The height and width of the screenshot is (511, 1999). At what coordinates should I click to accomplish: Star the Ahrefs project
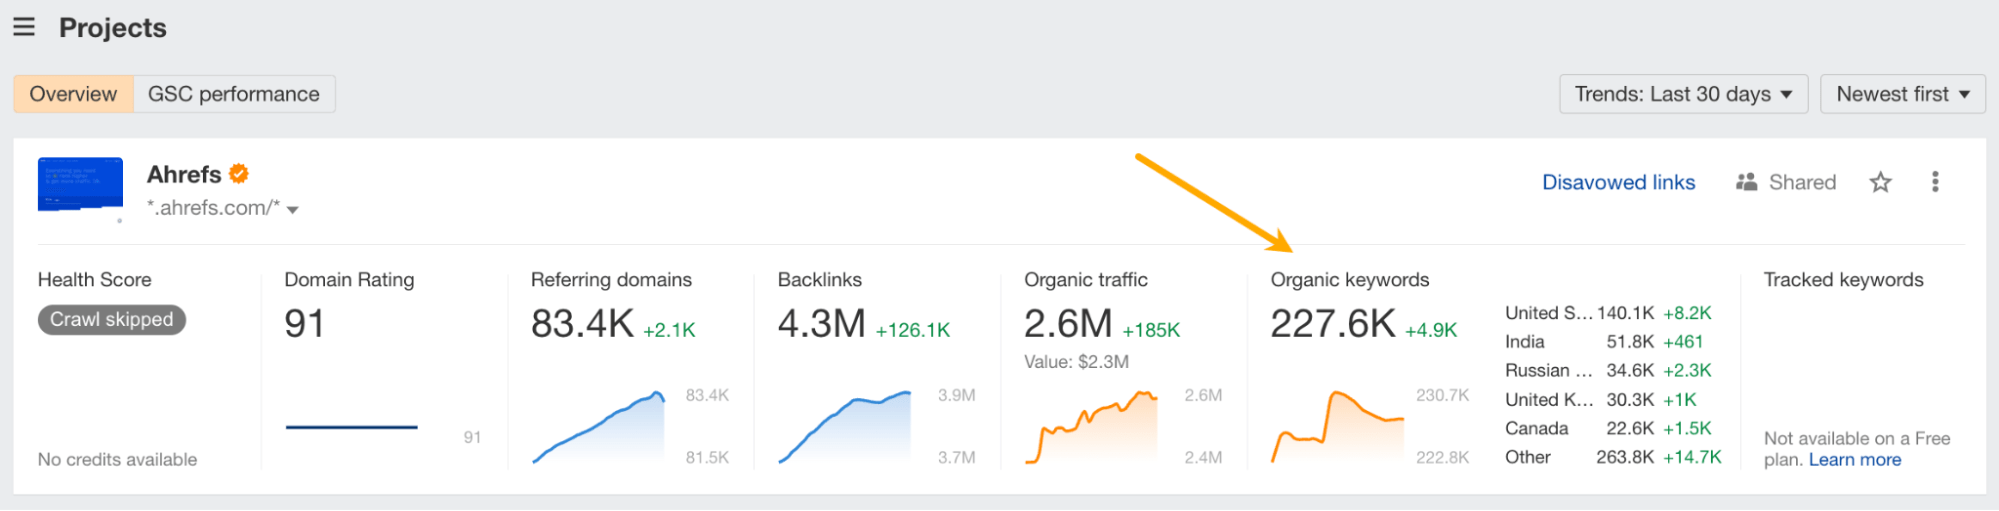[x=1881, y=182]
